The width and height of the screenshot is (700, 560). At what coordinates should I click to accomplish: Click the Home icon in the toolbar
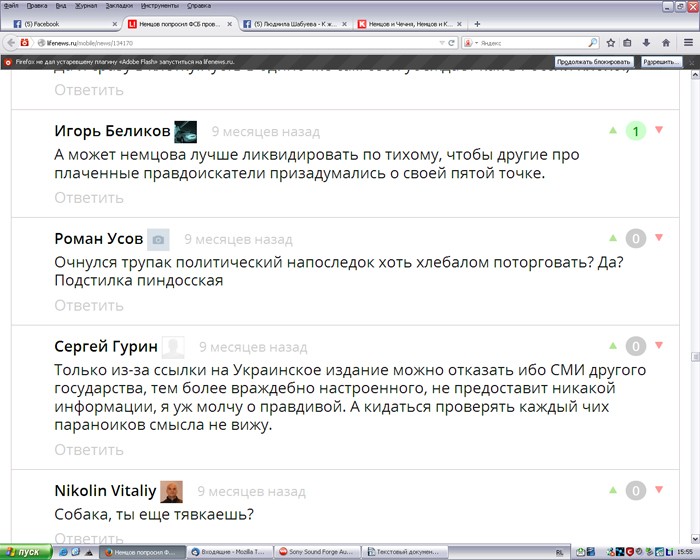(x=664, y=43)
